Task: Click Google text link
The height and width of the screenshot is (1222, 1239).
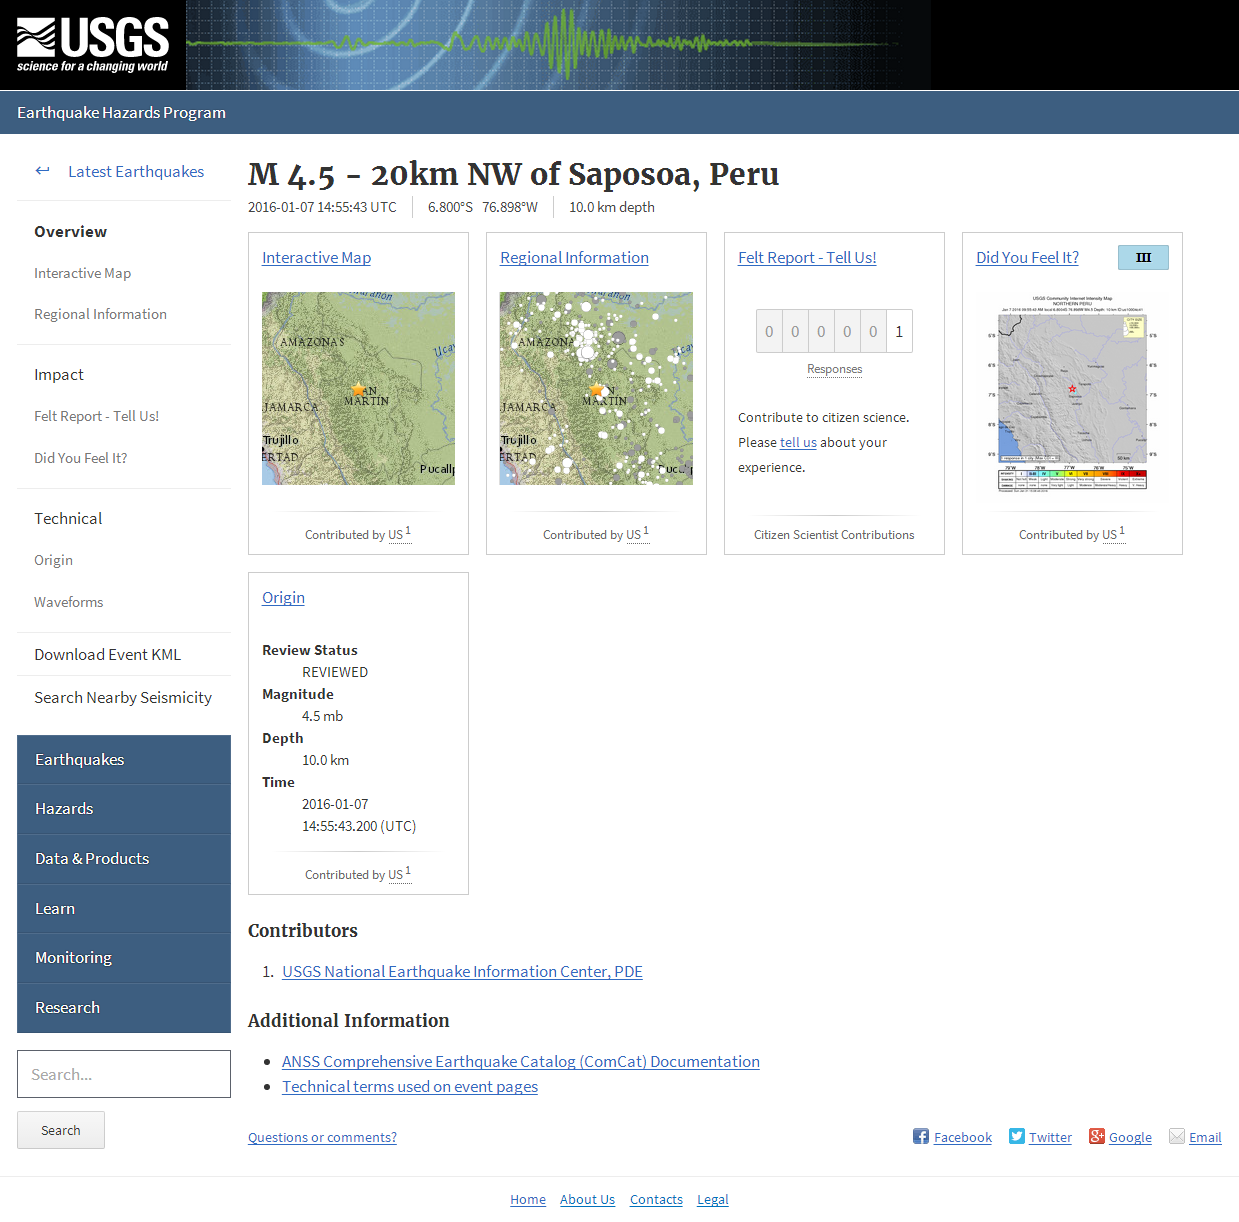Action: tap(1130, 1137)
